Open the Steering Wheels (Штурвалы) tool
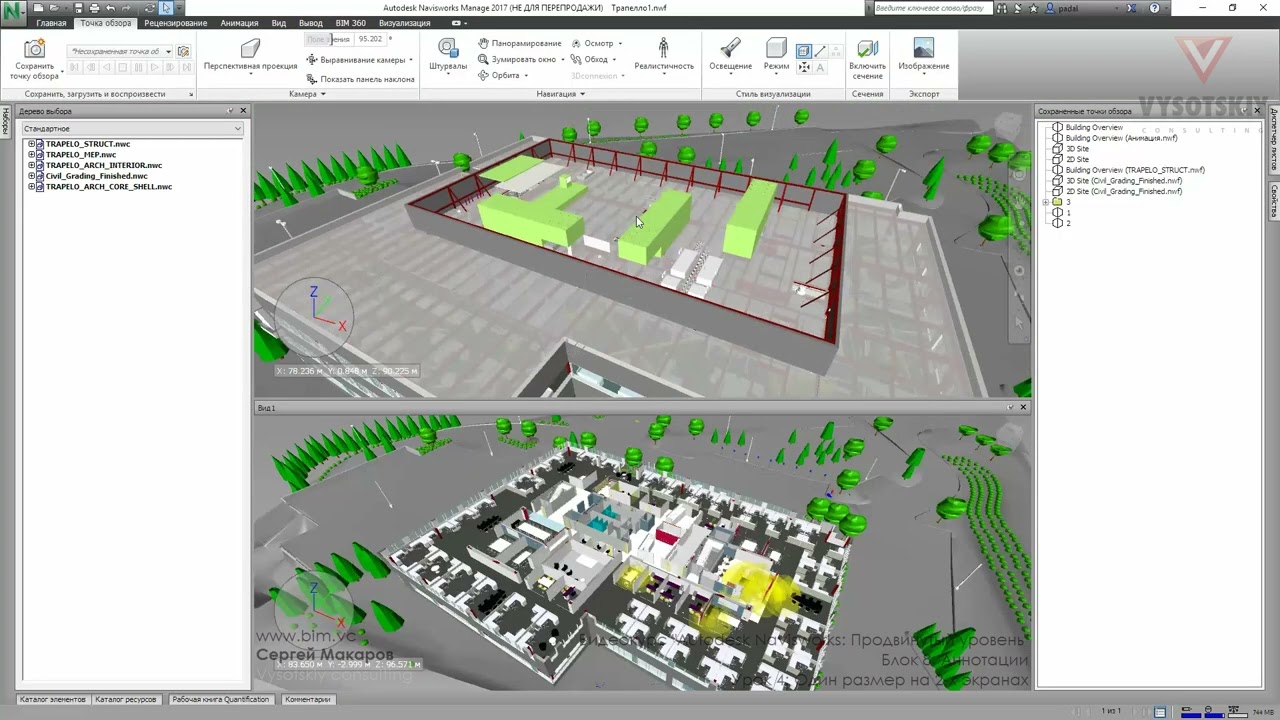This screenshot has height=720, width=1280. [448, 55]
